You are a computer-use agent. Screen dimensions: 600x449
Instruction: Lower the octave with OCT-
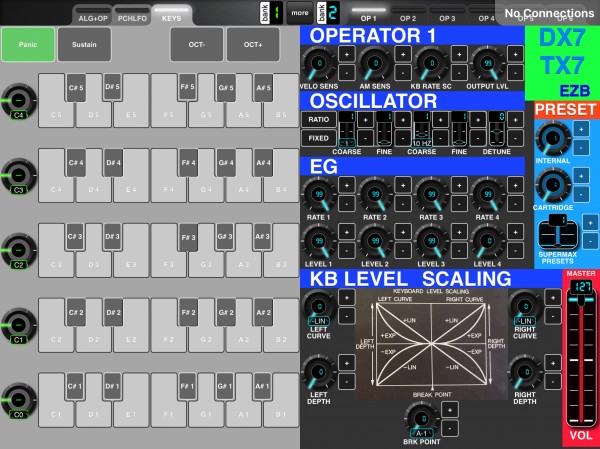tap(197, 44)
